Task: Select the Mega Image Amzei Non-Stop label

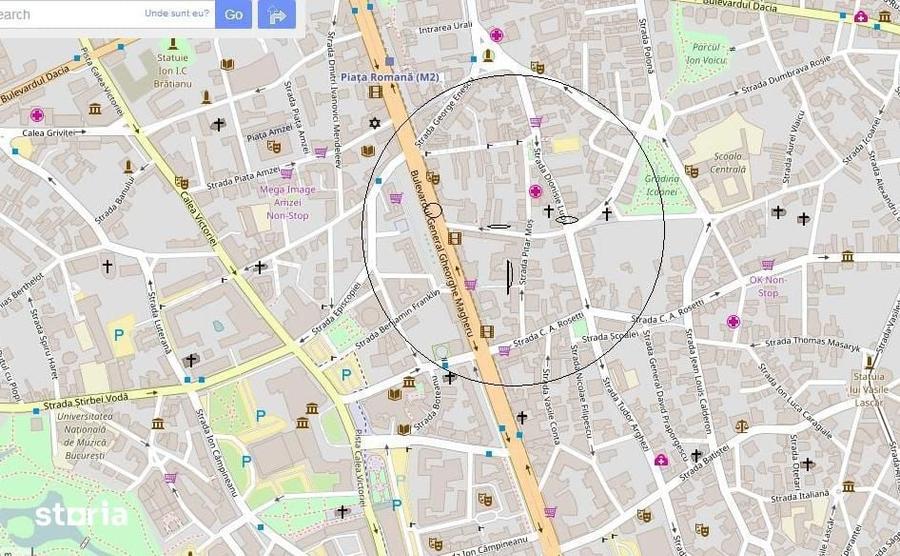Action: click(x=288, y=203)
